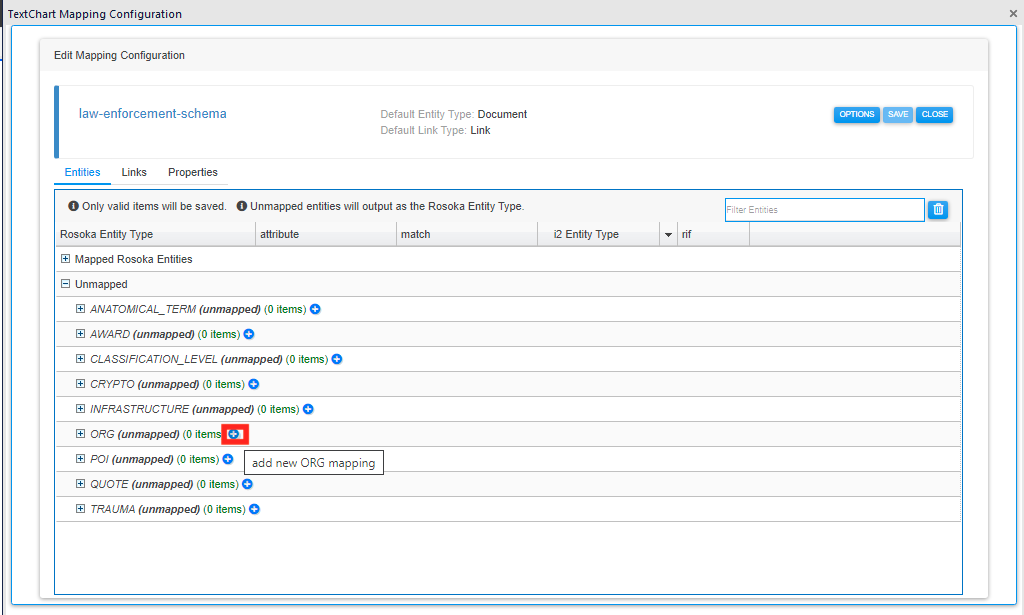Add new ORG mapping plus icon
The image size is (1024, 615).
point(233,434)
